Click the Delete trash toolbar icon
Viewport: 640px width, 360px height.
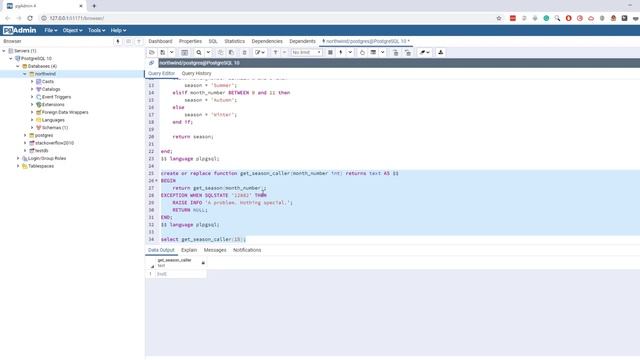[244, 53]
